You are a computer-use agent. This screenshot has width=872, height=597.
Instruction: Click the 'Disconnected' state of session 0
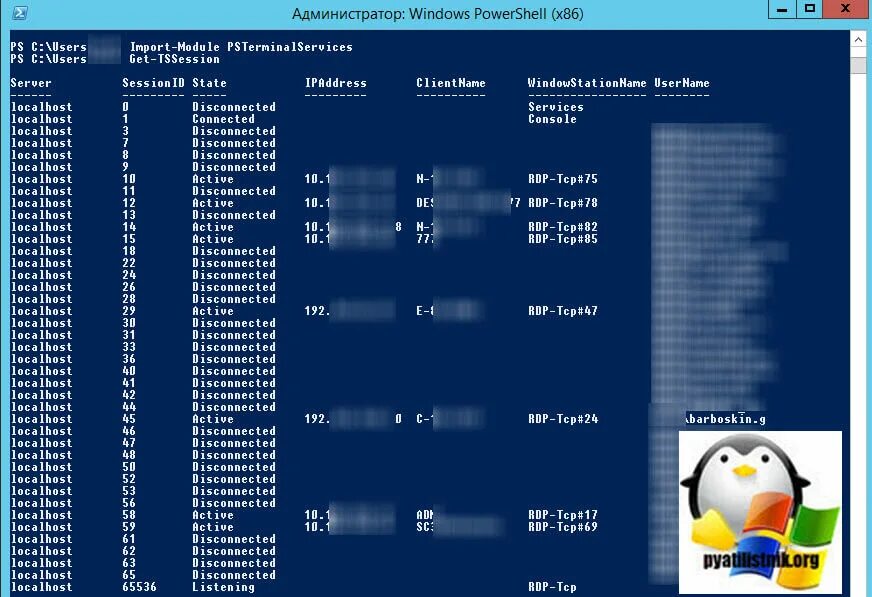pyautogui.click(x=234, y=107)
